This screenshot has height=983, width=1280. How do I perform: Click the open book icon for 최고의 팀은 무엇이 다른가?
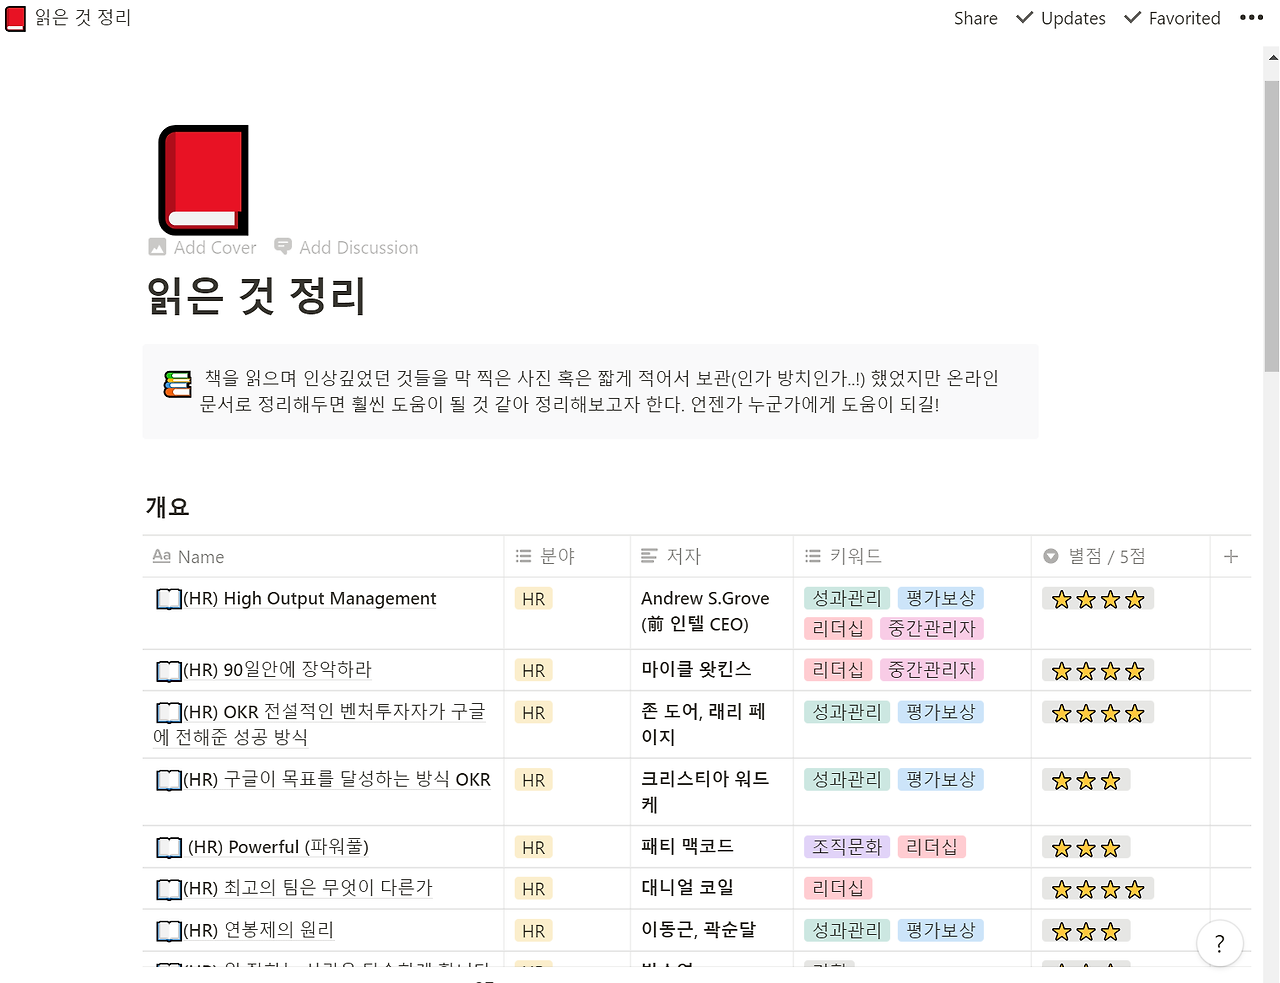(169, 889)
